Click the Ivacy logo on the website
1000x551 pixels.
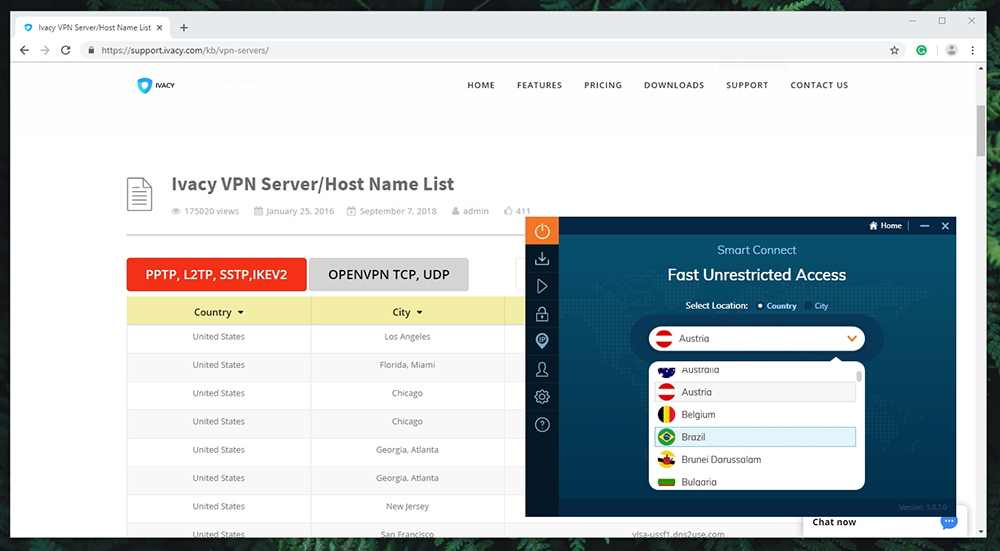coord(156,85)
